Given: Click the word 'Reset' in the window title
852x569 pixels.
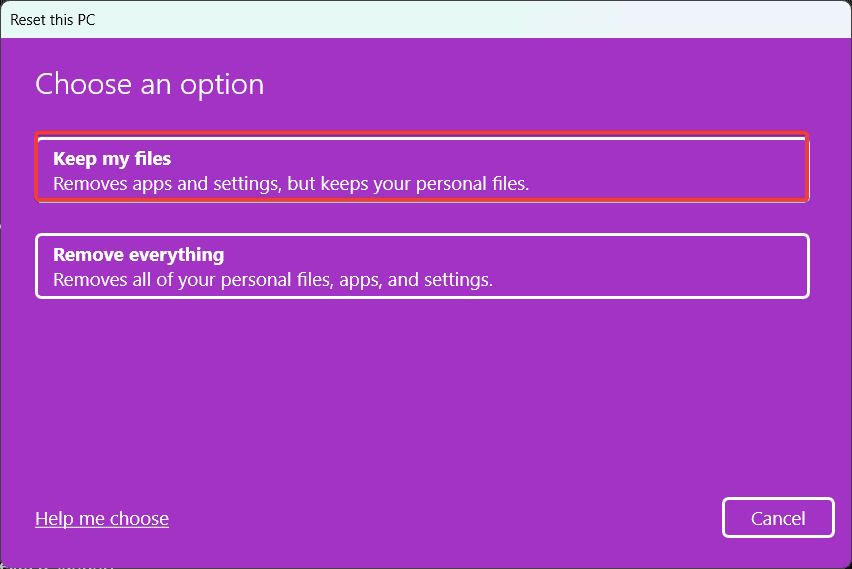Looking at the screenshot, I should 29,19.
